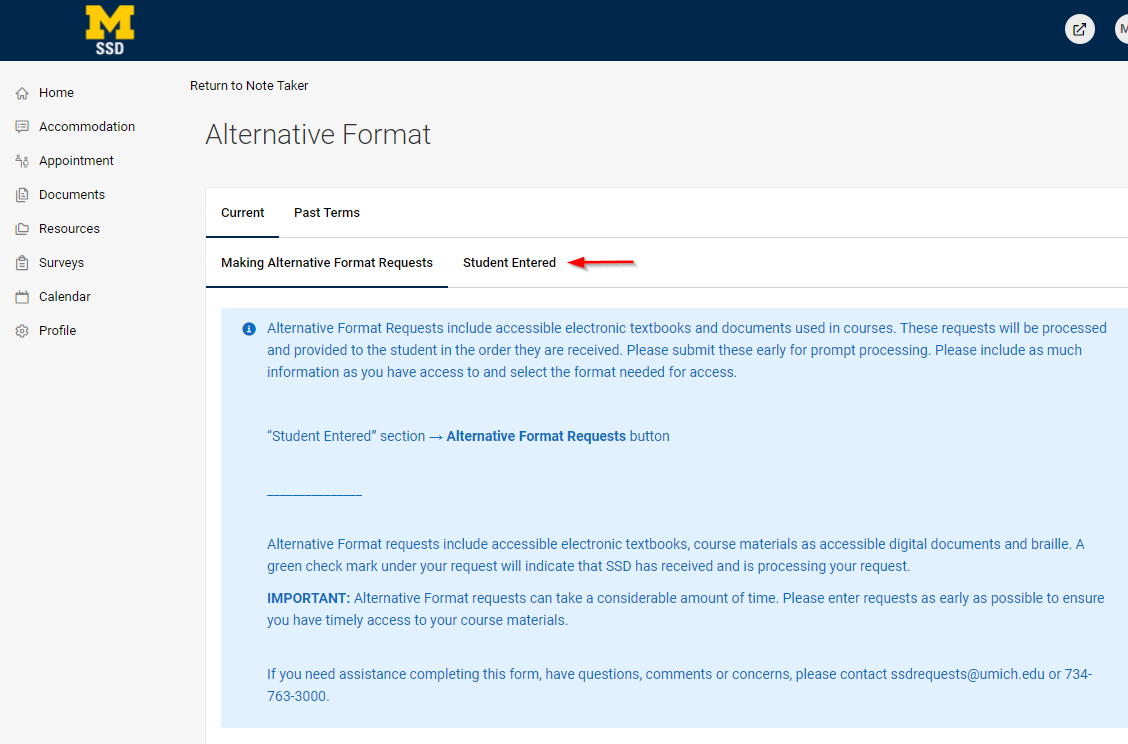Click the Resources folder icon
This screenshot has width=1128, height=744.
pyautogui.click(x=22, y=229)
